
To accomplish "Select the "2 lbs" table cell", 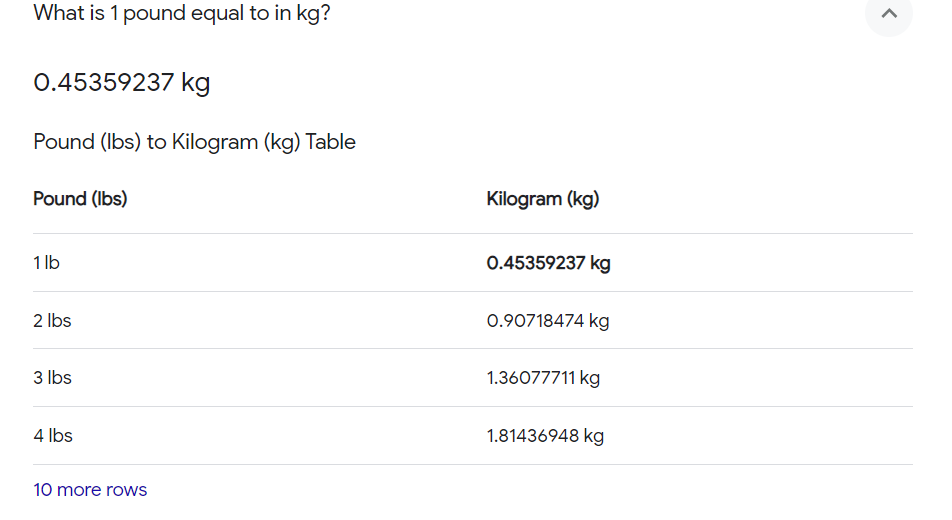I will point(52,321).
